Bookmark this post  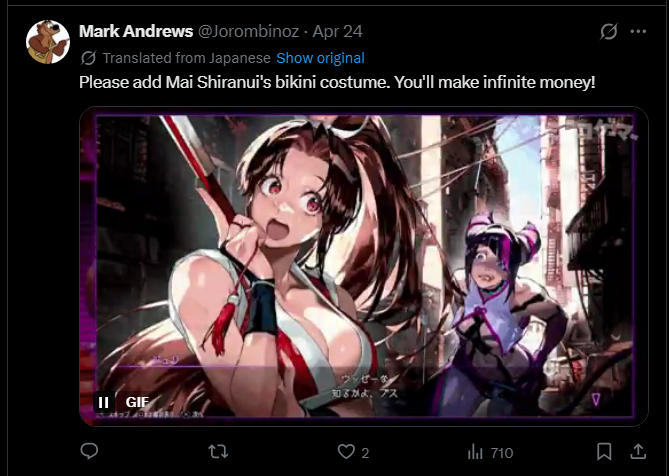[604, 452]
